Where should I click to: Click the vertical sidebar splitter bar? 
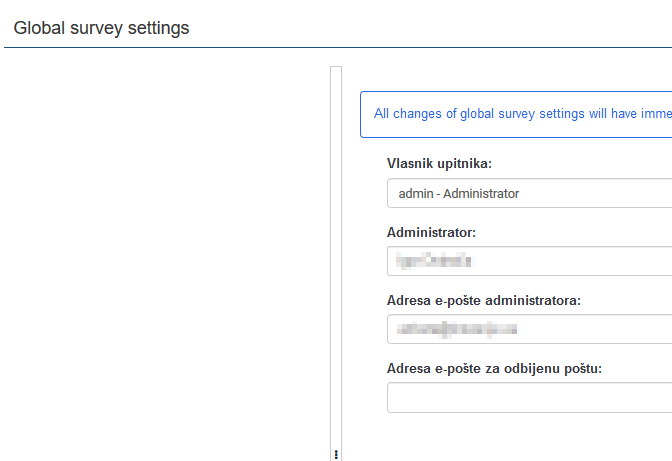coord(336,260)
